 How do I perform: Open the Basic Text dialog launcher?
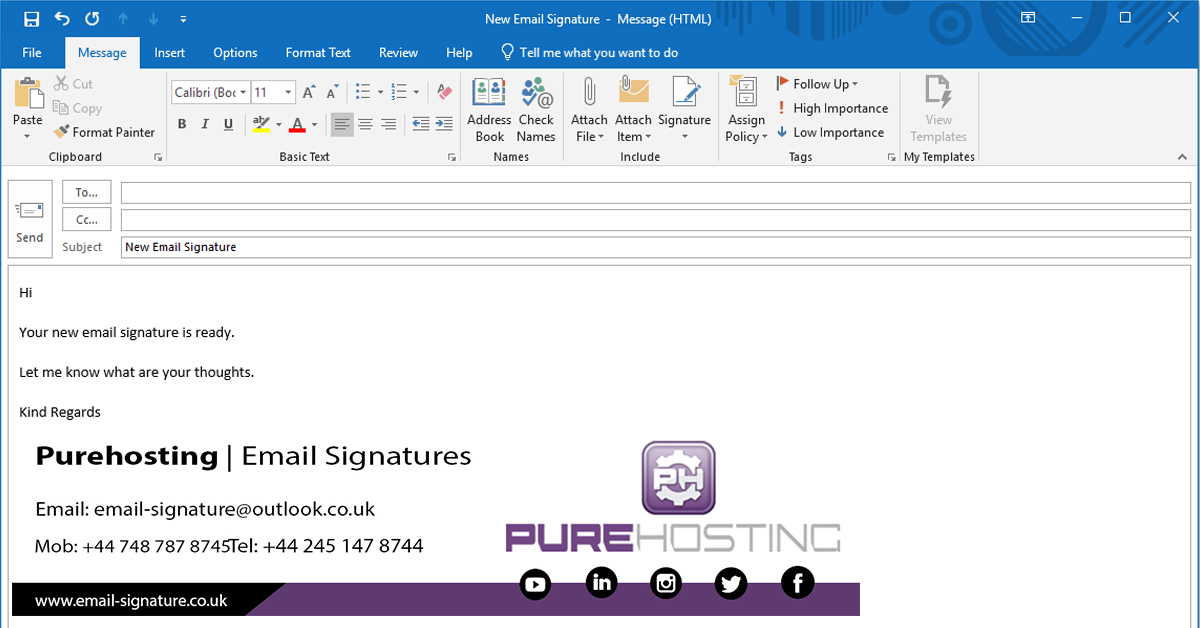(452, 157)
